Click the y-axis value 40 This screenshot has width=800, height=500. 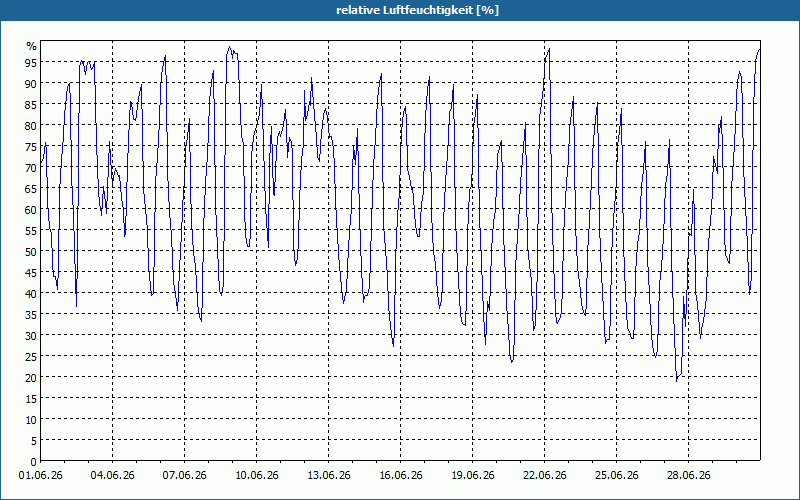click(x=31, y=293)
